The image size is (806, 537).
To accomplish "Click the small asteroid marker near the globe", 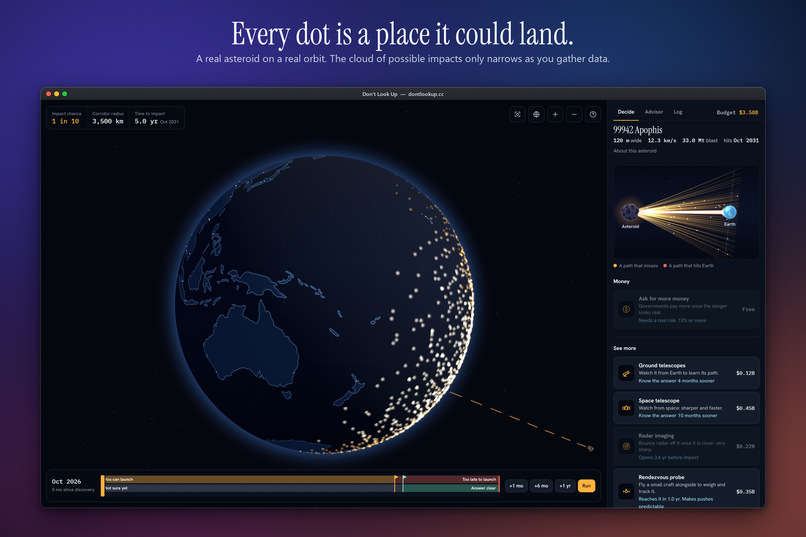I will pyautogui.click(x=591, y=449).
